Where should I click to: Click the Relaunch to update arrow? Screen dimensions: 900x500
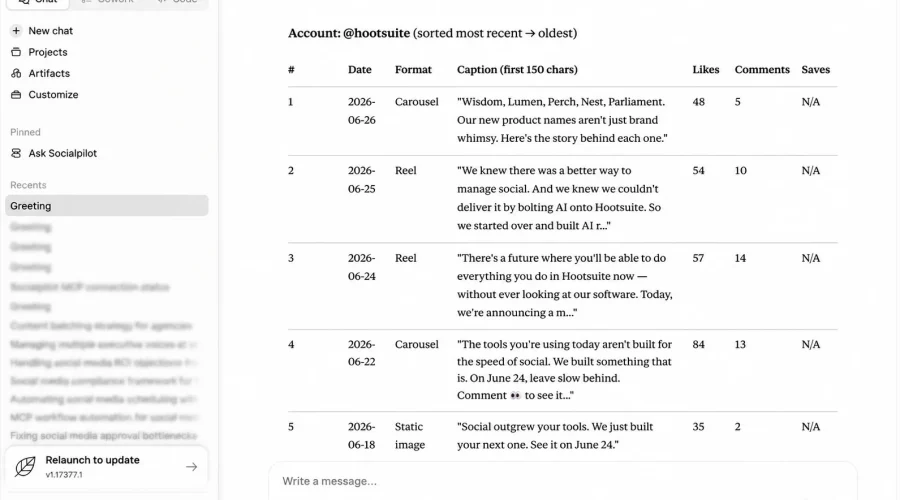(192, 467)
